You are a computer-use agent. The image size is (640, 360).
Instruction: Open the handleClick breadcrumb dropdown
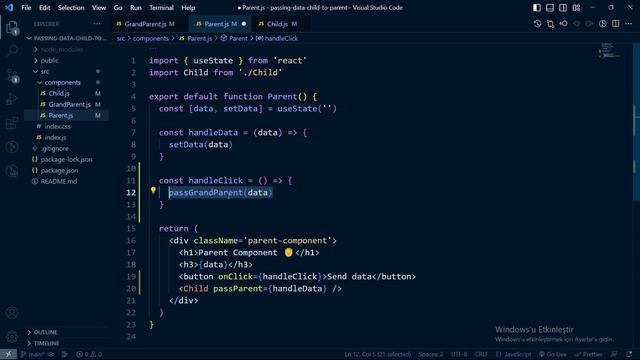[281, 38]
